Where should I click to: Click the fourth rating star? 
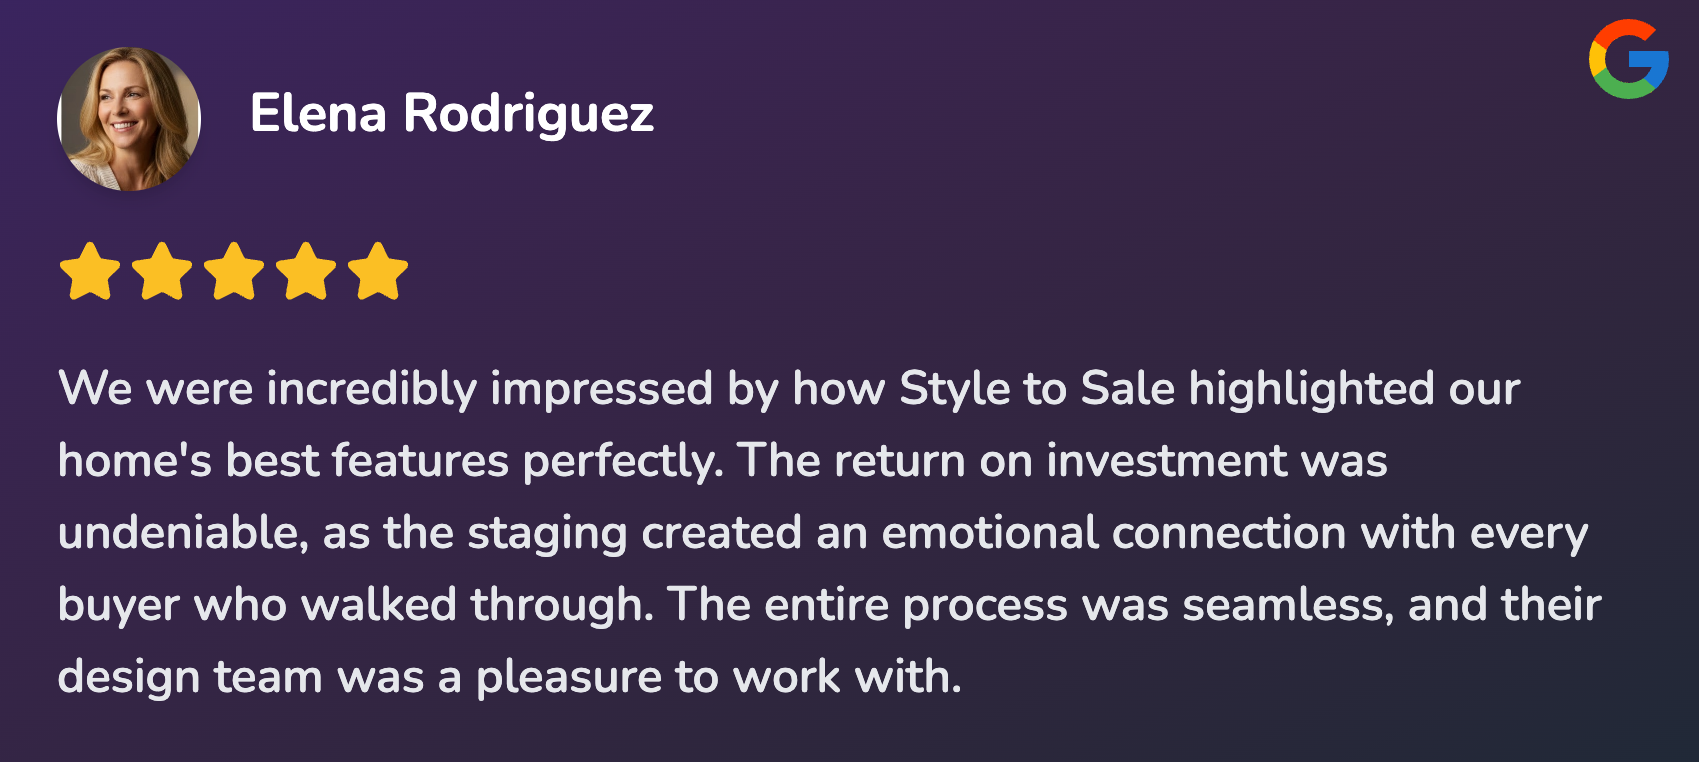point(306,271)
